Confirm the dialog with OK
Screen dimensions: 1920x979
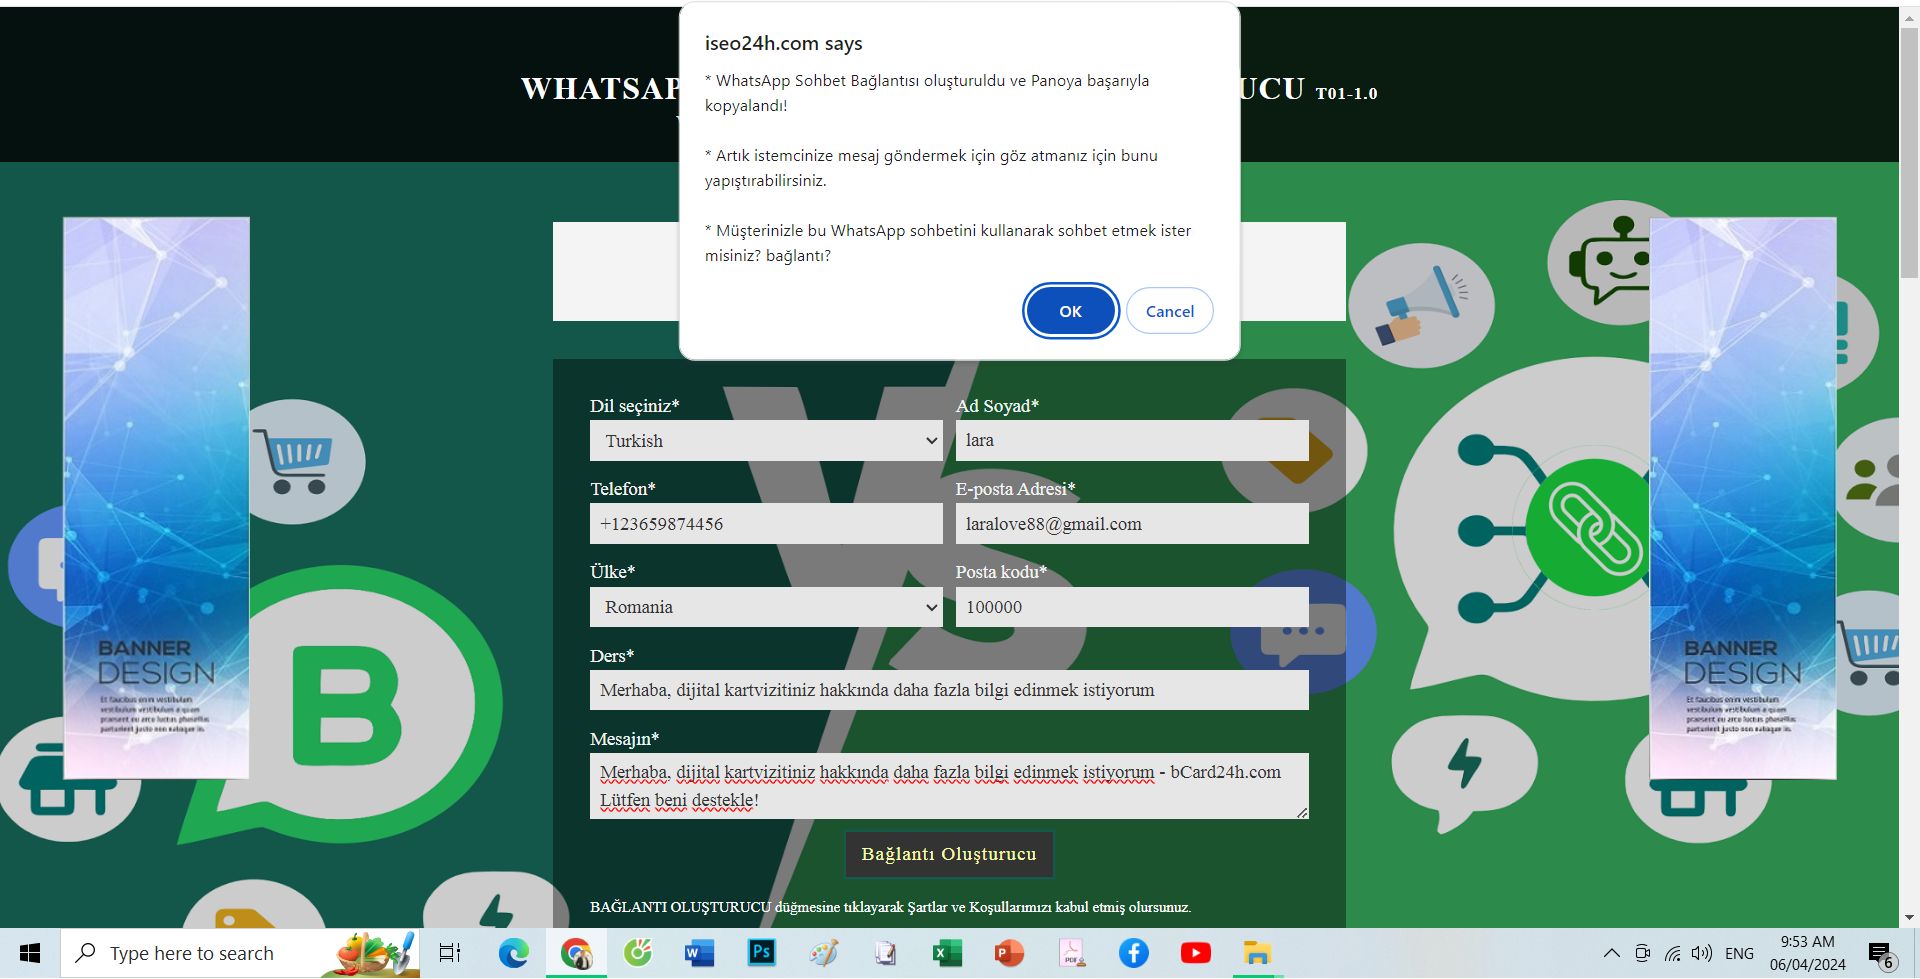pos(1070,311)
